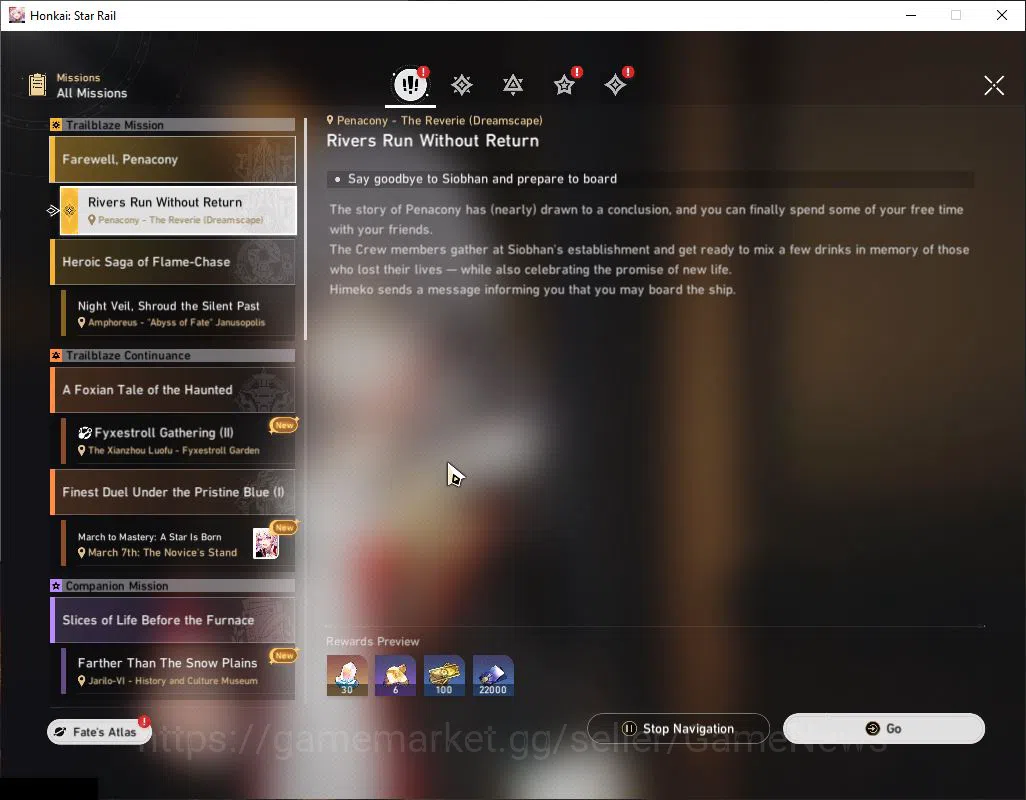Select March to Mastery: A Star Is Born mission
Screen dimensions: 1026x800
[x=178, y=544]
